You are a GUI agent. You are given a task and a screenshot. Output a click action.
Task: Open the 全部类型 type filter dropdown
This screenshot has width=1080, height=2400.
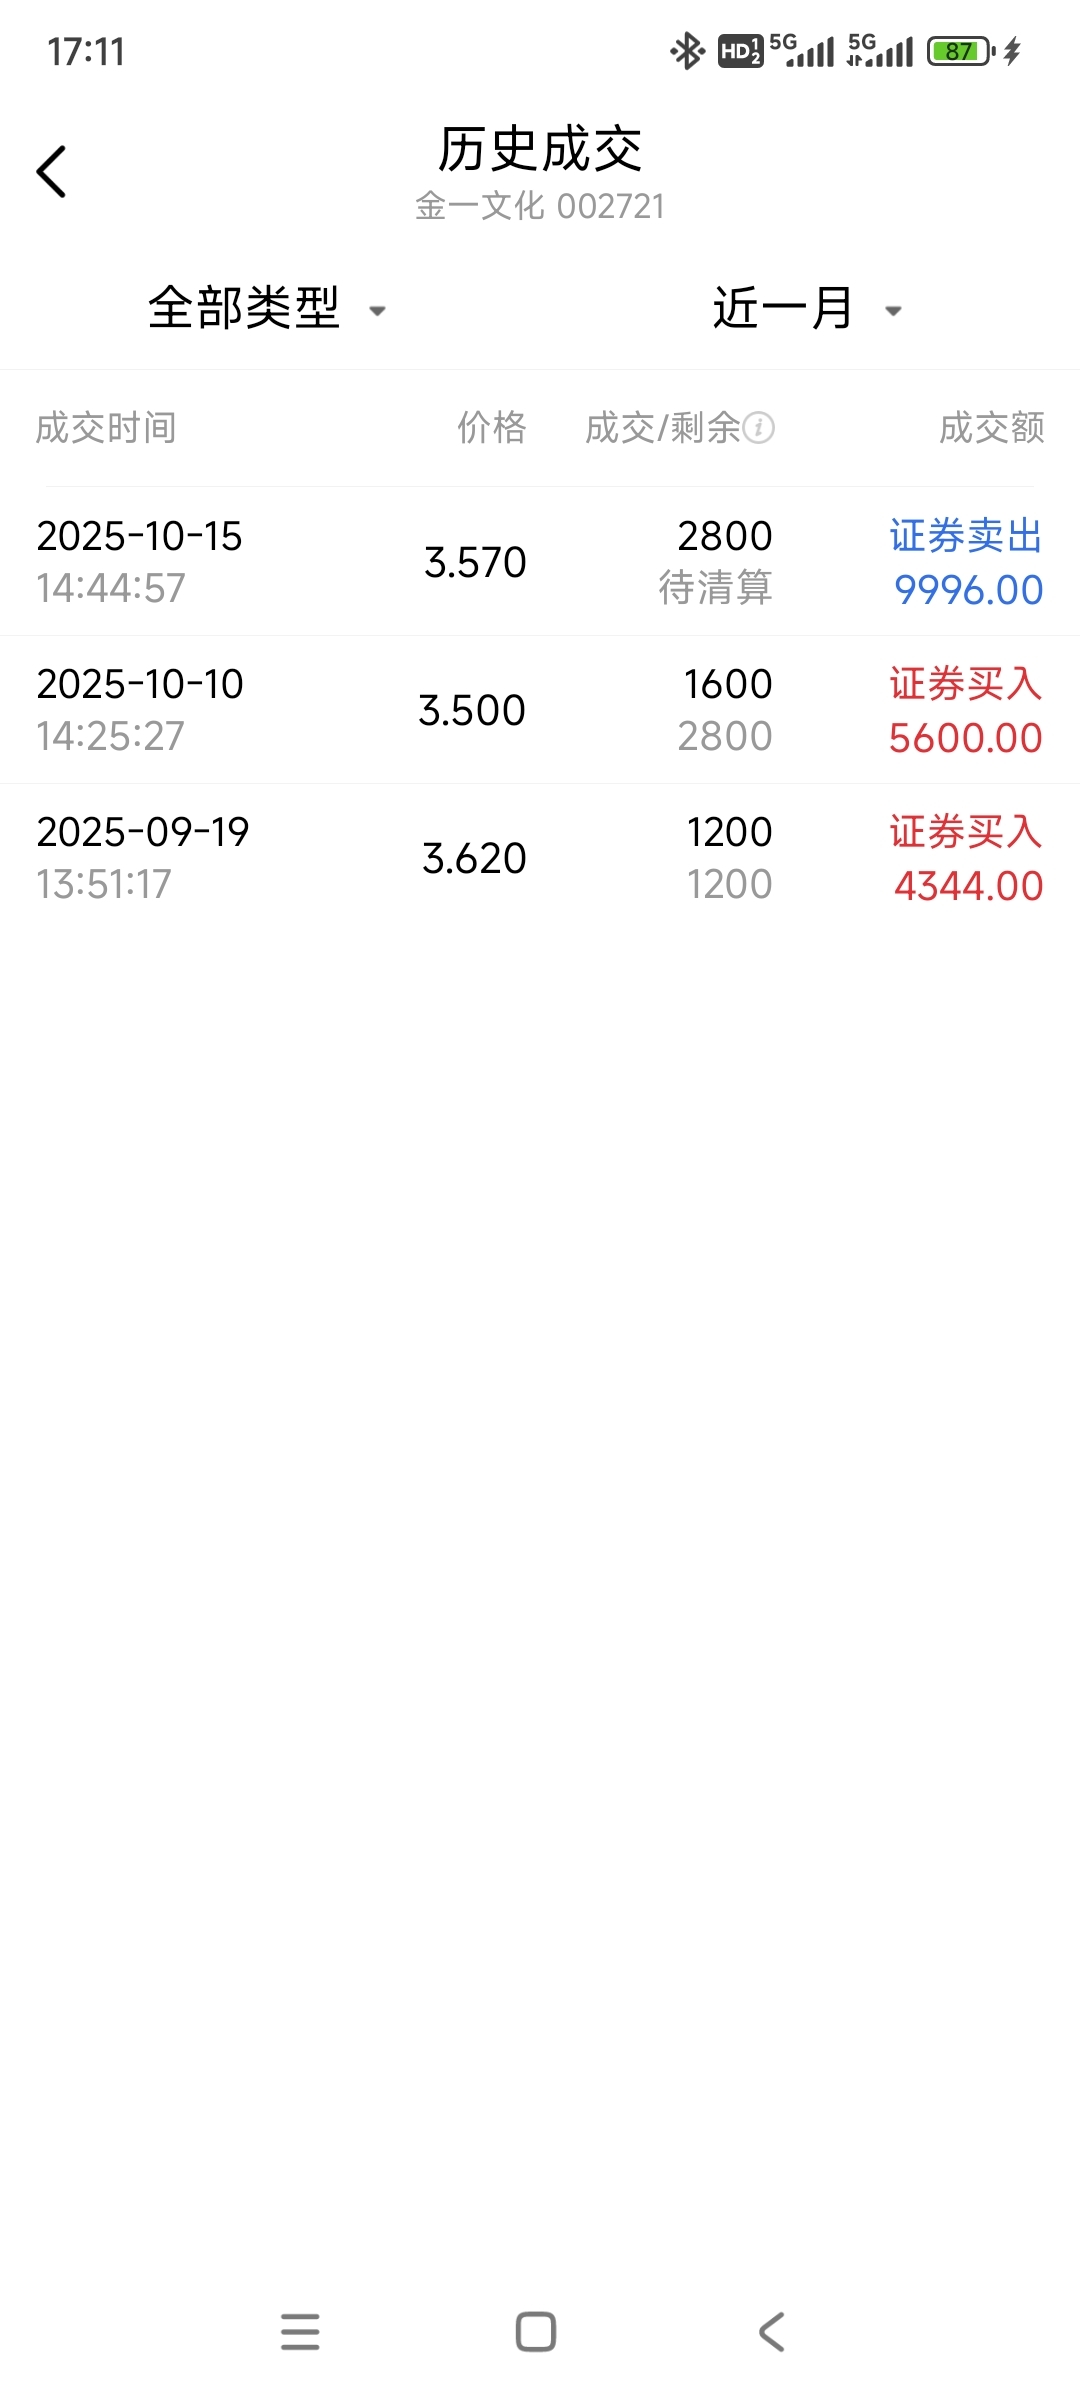(245, 308)
